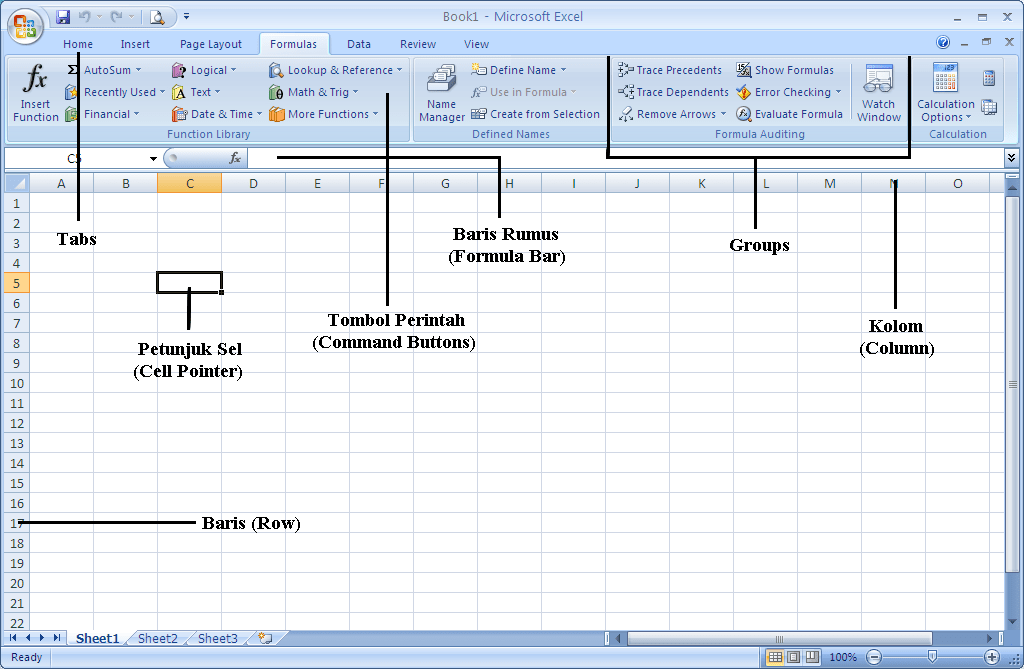This screenshot has height=669, width=1024.
Task: Go to the last sheet with navigation arrow
Action: click(x=57, y=638)
